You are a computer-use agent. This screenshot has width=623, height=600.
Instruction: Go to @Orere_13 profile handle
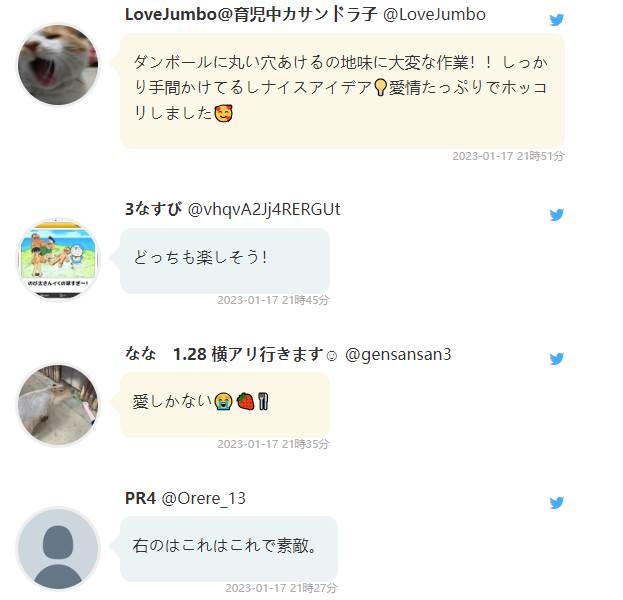click(x=203, y=498)
